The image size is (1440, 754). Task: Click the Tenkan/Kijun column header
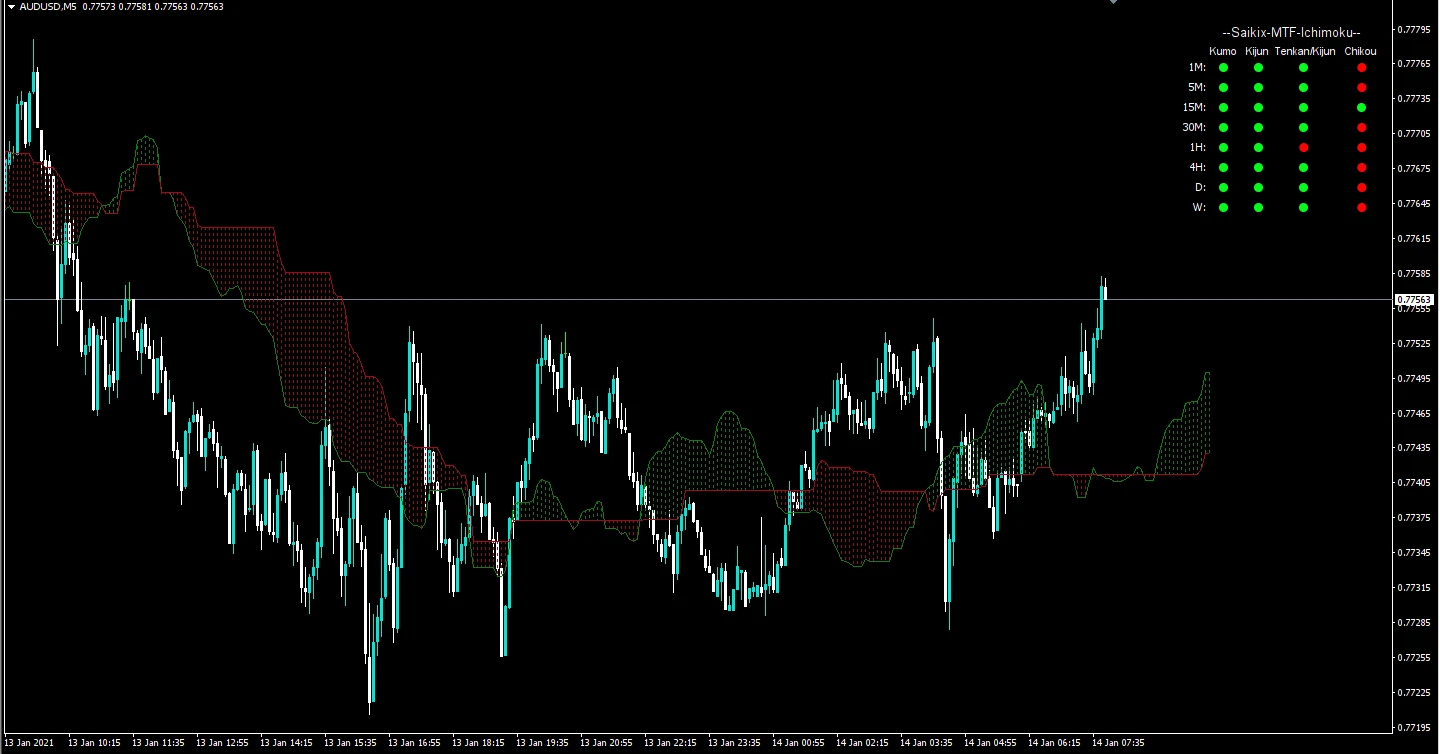point(1304,51)
